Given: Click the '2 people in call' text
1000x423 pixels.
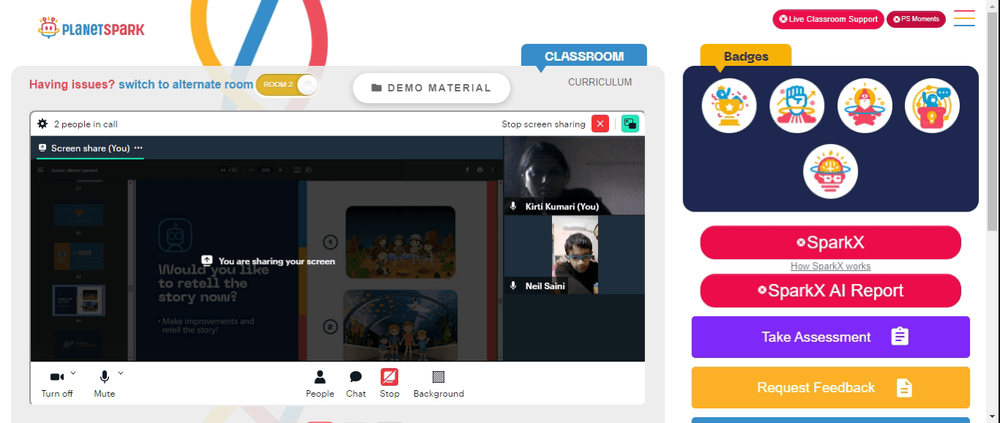Looking at the screenshot, I should pyautogui.click(x=85, y=124).
